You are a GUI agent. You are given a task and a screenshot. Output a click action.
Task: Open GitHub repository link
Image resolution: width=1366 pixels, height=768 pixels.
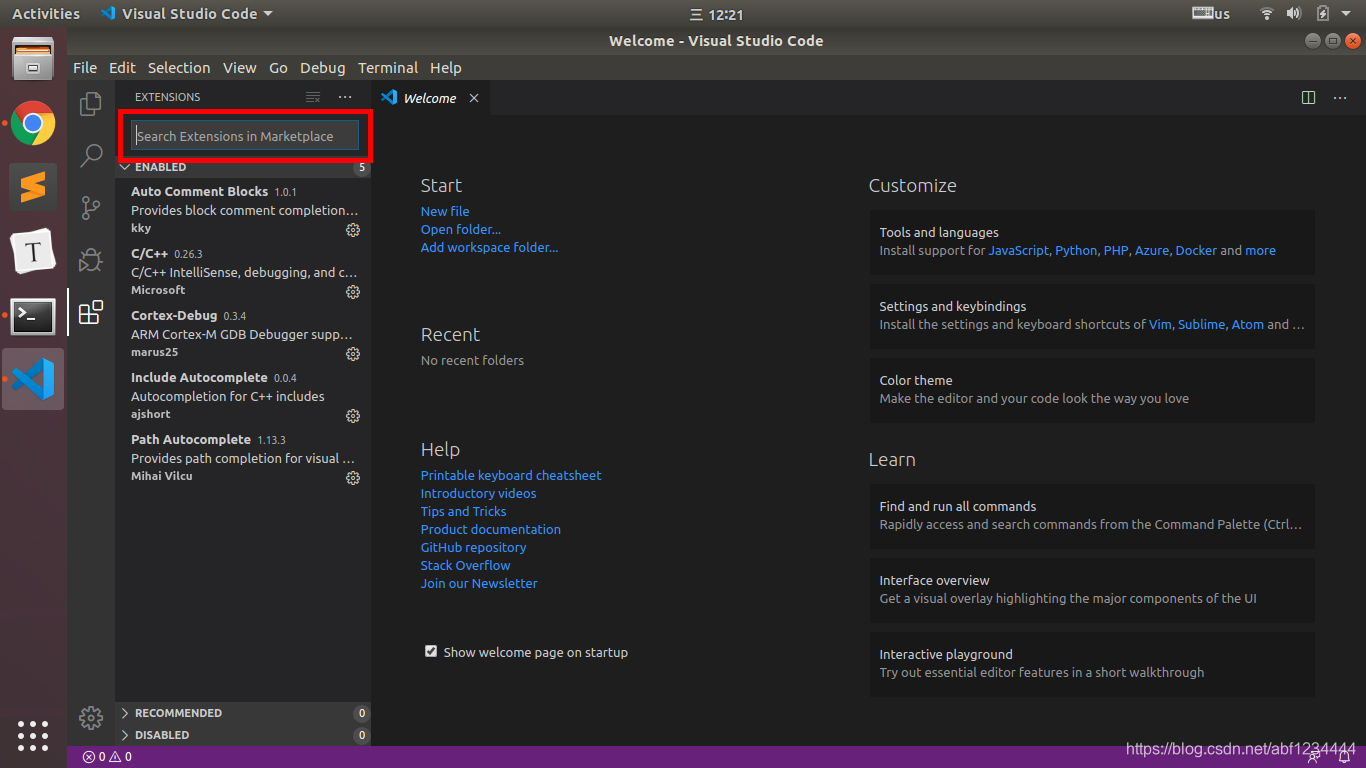coord(473,547)
